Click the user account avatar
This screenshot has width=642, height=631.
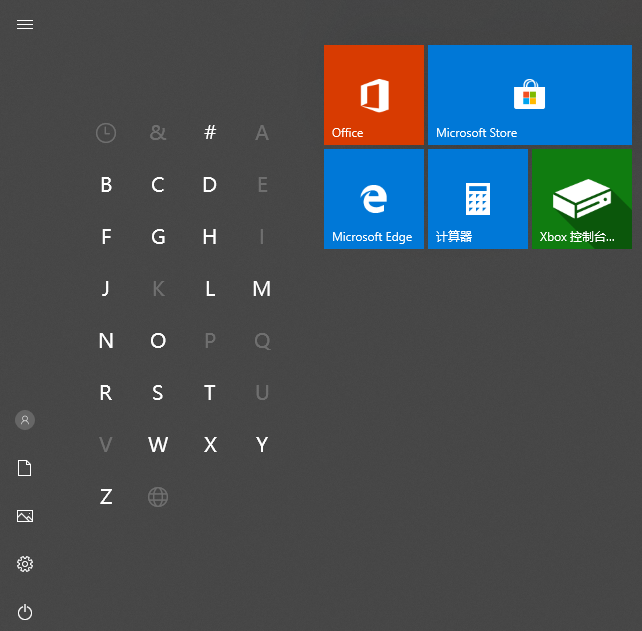(25, 420)
